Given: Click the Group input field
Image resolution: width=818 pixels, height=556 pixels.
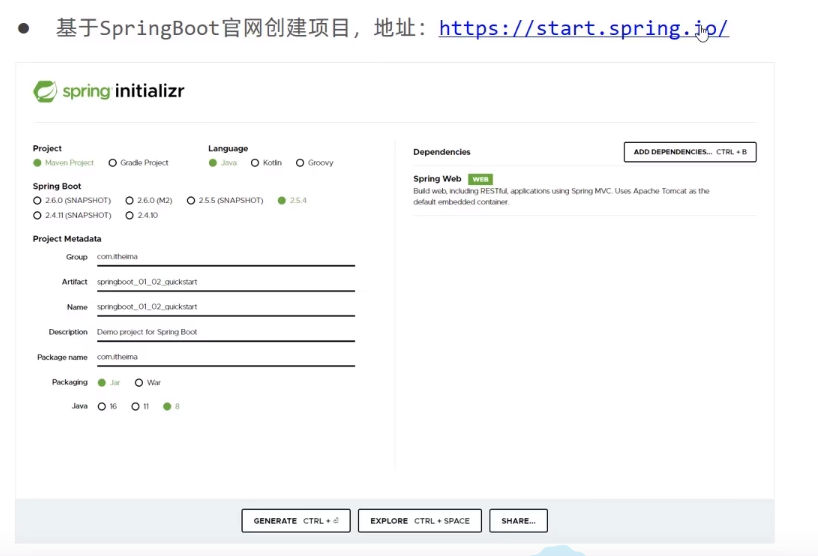Looking at the screenshot, I should [x=225, y=257].
